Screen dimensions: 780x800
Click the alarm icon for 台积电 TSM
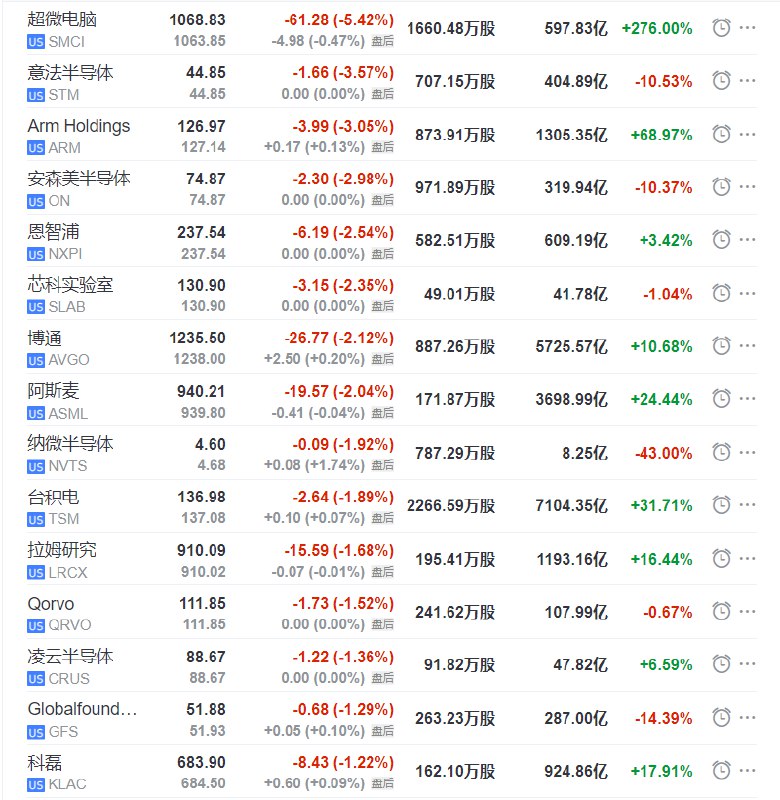[x=721, y=505]
